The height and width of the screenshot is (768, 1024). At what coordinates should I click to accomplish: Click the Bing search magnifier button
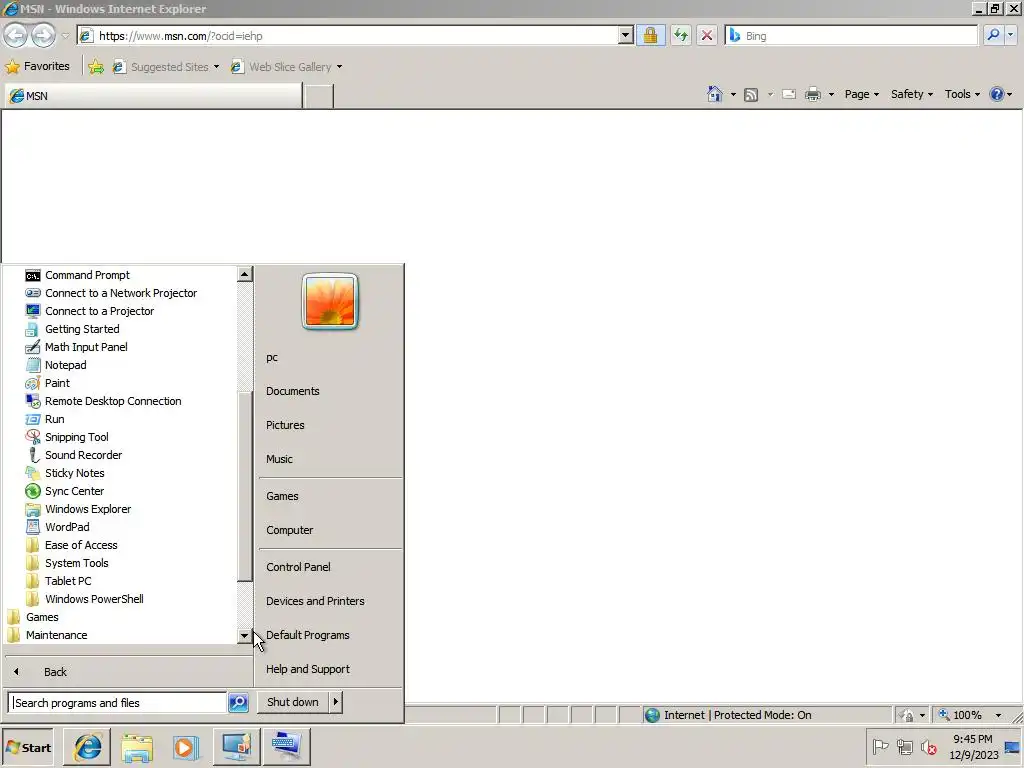click(993, 35)
